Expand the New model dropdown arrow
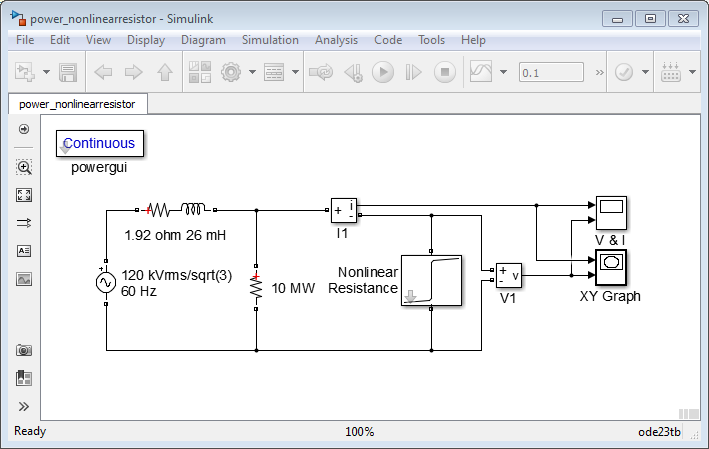Screen dimensions: 709x449 coord(46,73)
